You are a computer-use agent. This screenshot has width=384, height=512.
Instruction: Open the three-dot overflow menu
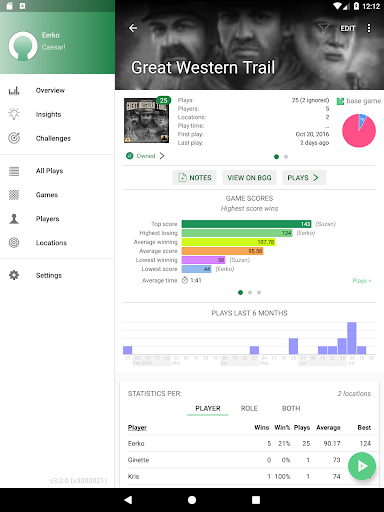point(369,28)
